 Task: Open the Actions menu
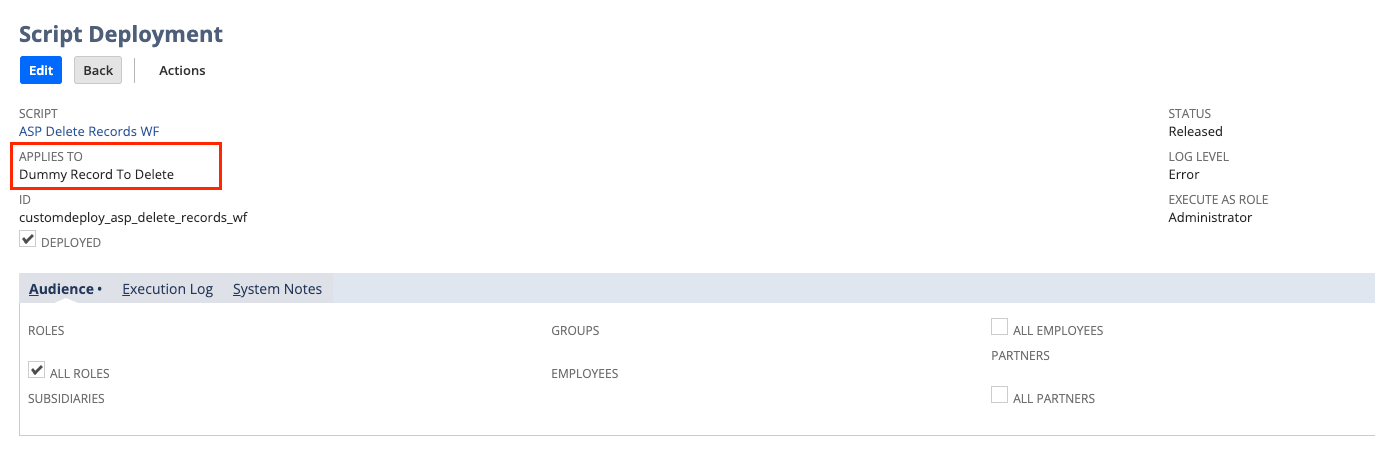(182, 70)
